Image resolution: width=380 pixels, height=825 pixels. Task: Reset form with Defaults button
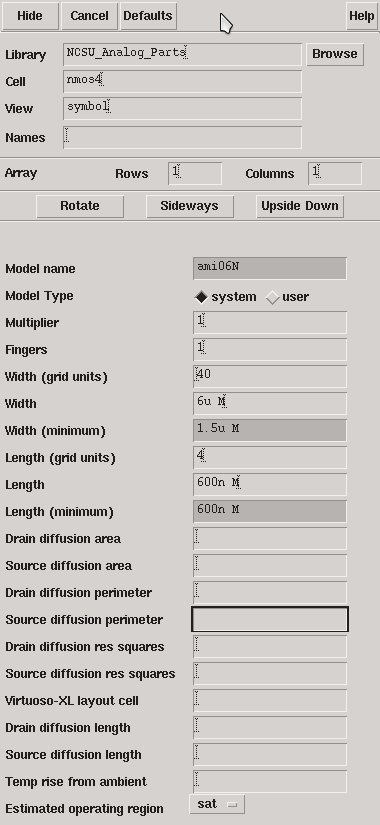click(148, 16)
